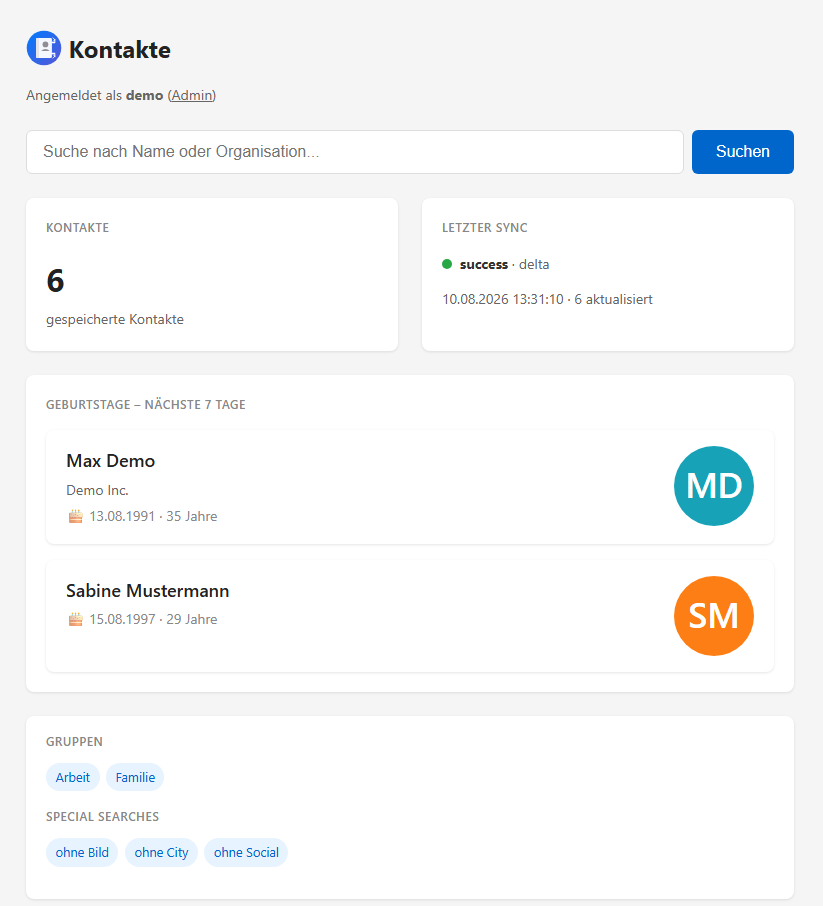Image resolution: width=823 pixels, height=906 pixels.
Task: Open the Admin link
Action: [x=192, y=95]
